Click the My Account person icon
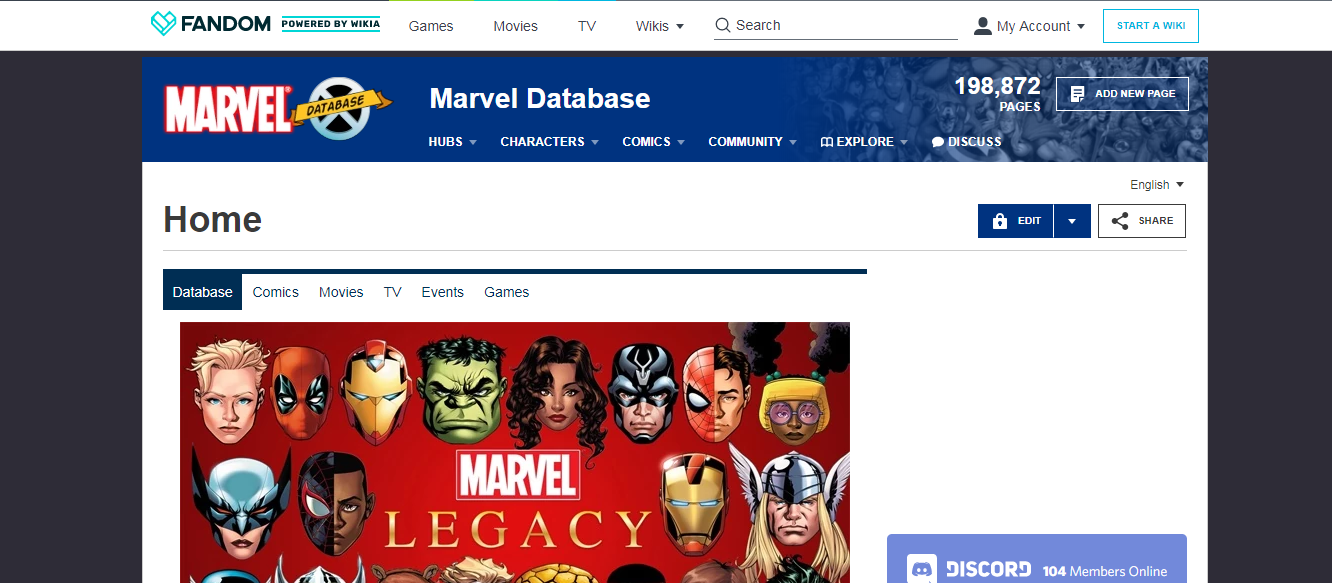 [983, 26]
